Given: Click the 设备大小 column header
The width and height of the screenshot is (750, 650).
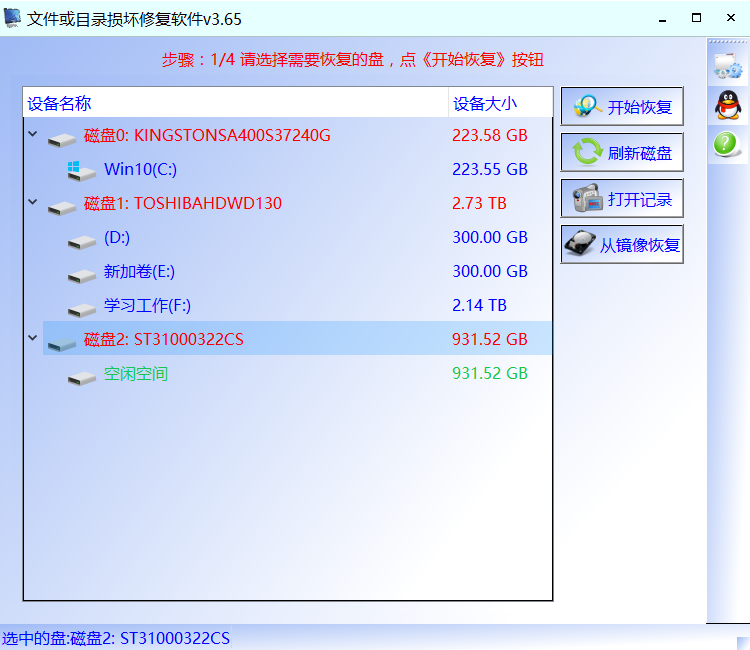Looking at the screenshot, I should click(x=500, y=103).
